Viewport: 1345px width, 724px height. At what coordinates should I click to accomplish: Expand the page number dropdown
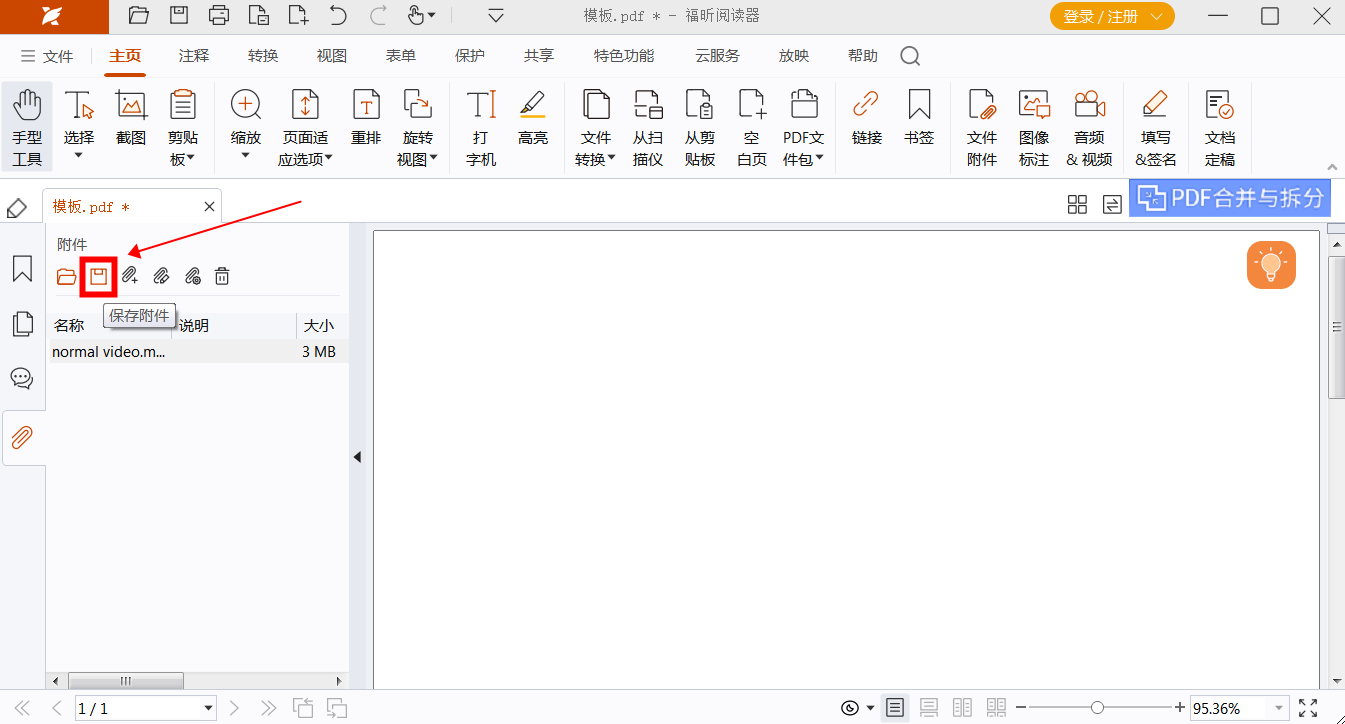tap(208, 708)
